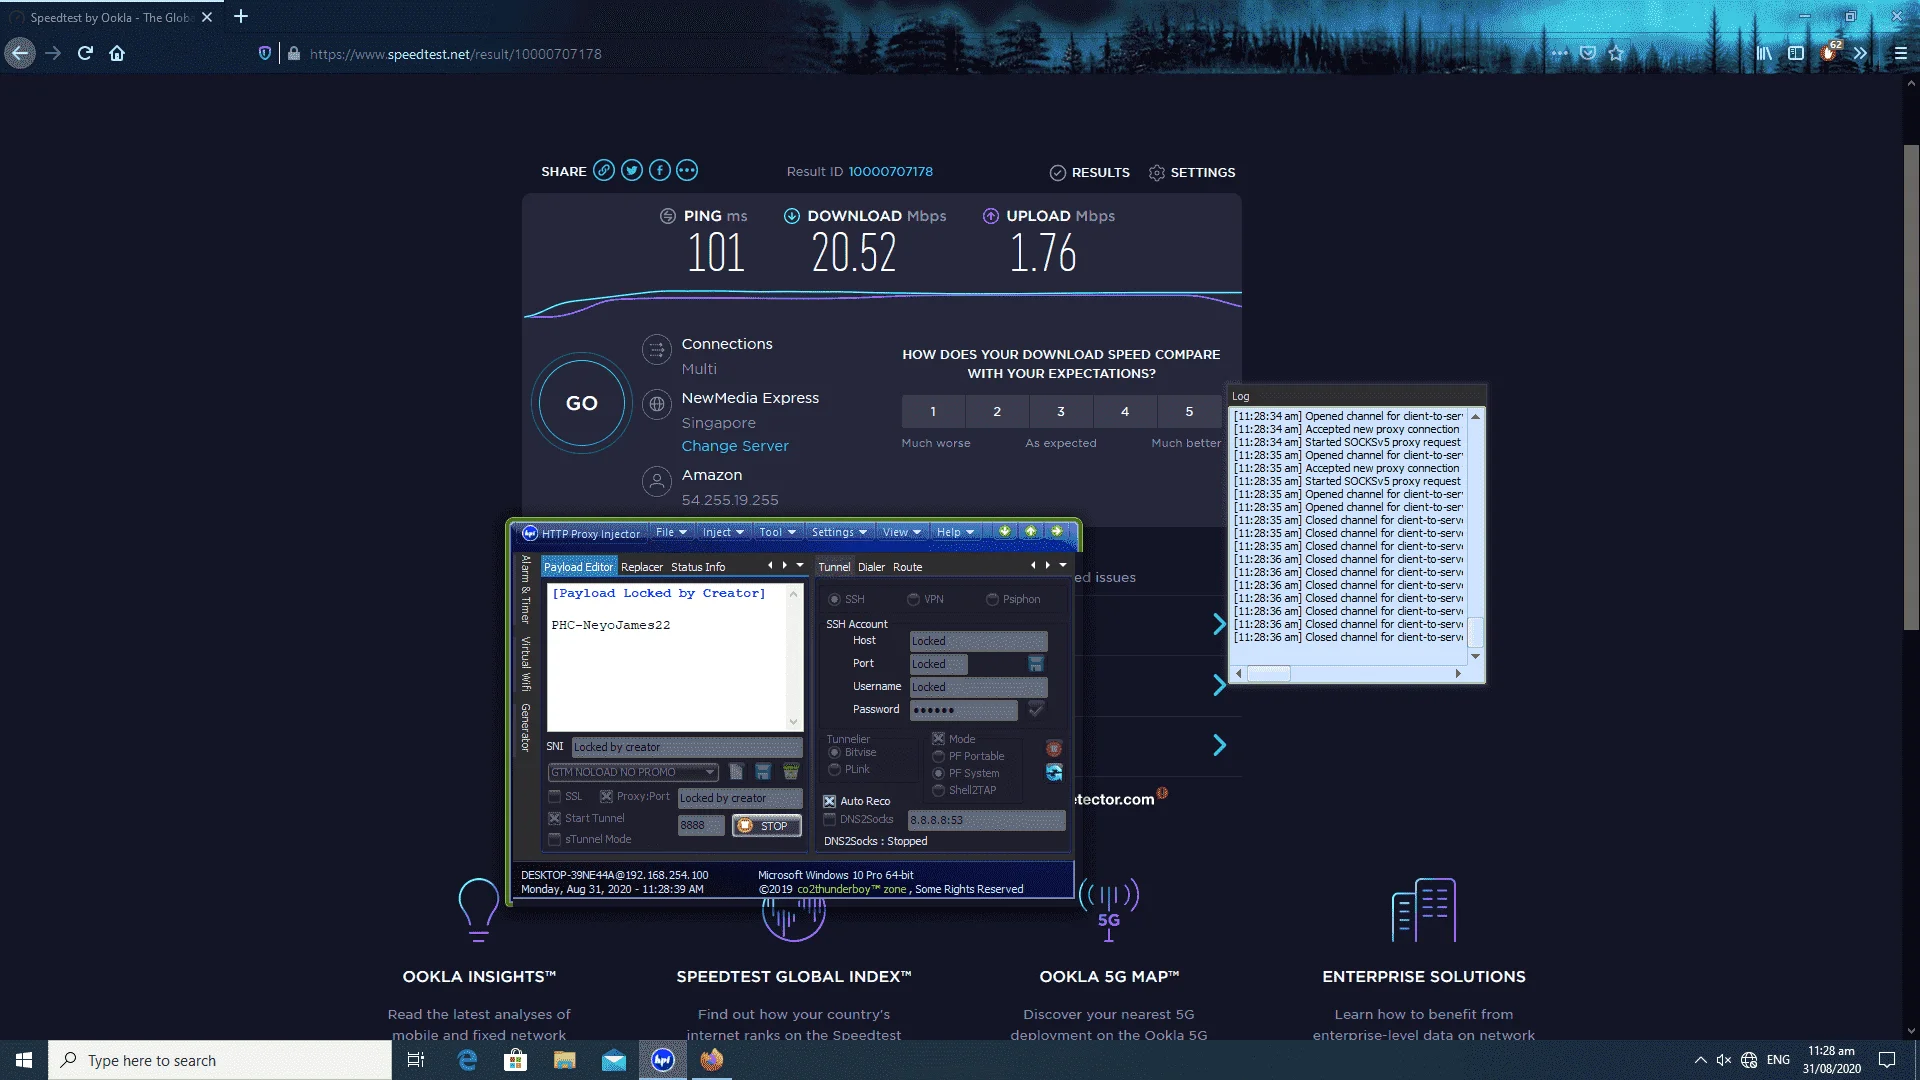Share result on Twitter
Image resolution: width=1920 pixels, height=1080 pixels.
632,171
